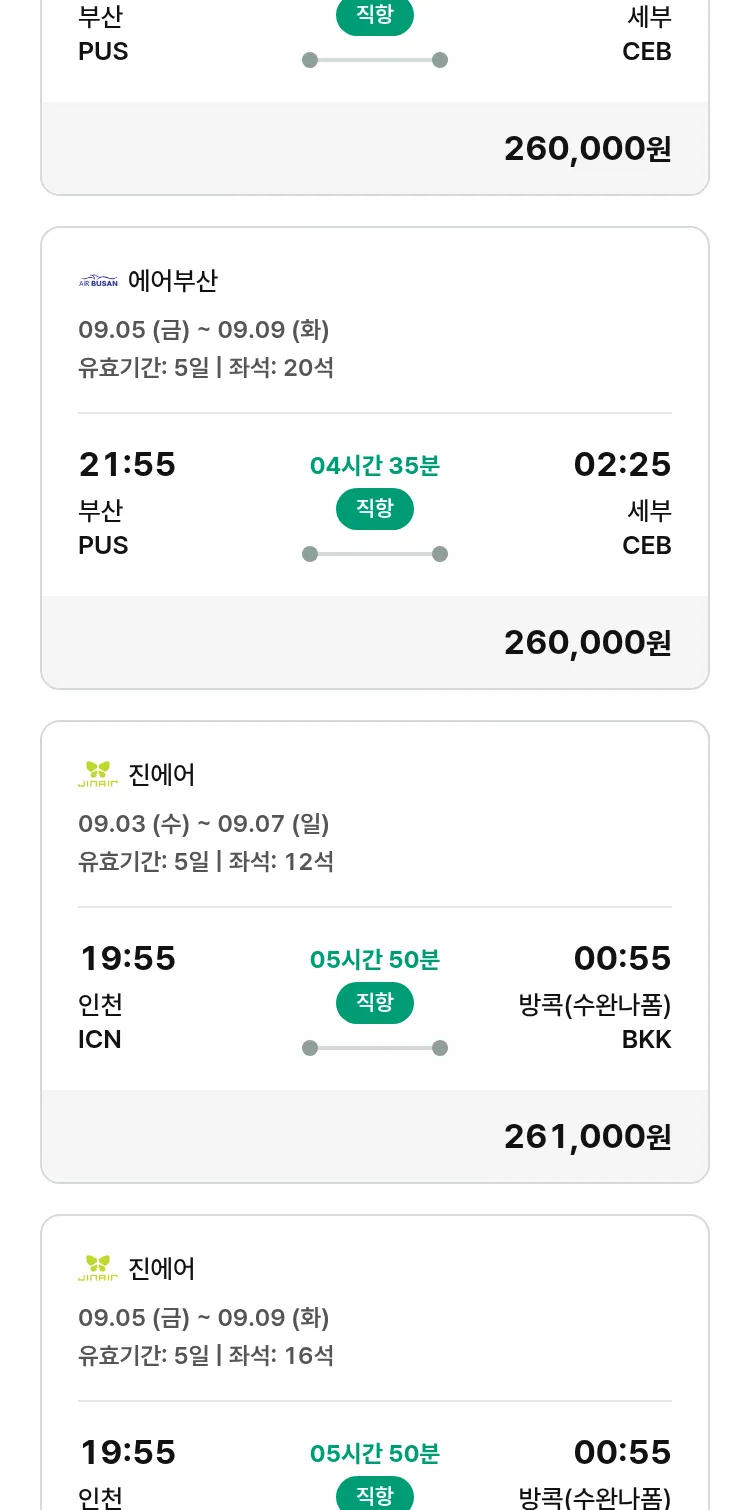
Task: Click the 04시간 35분 flight duration
Action: coord(375,466)
